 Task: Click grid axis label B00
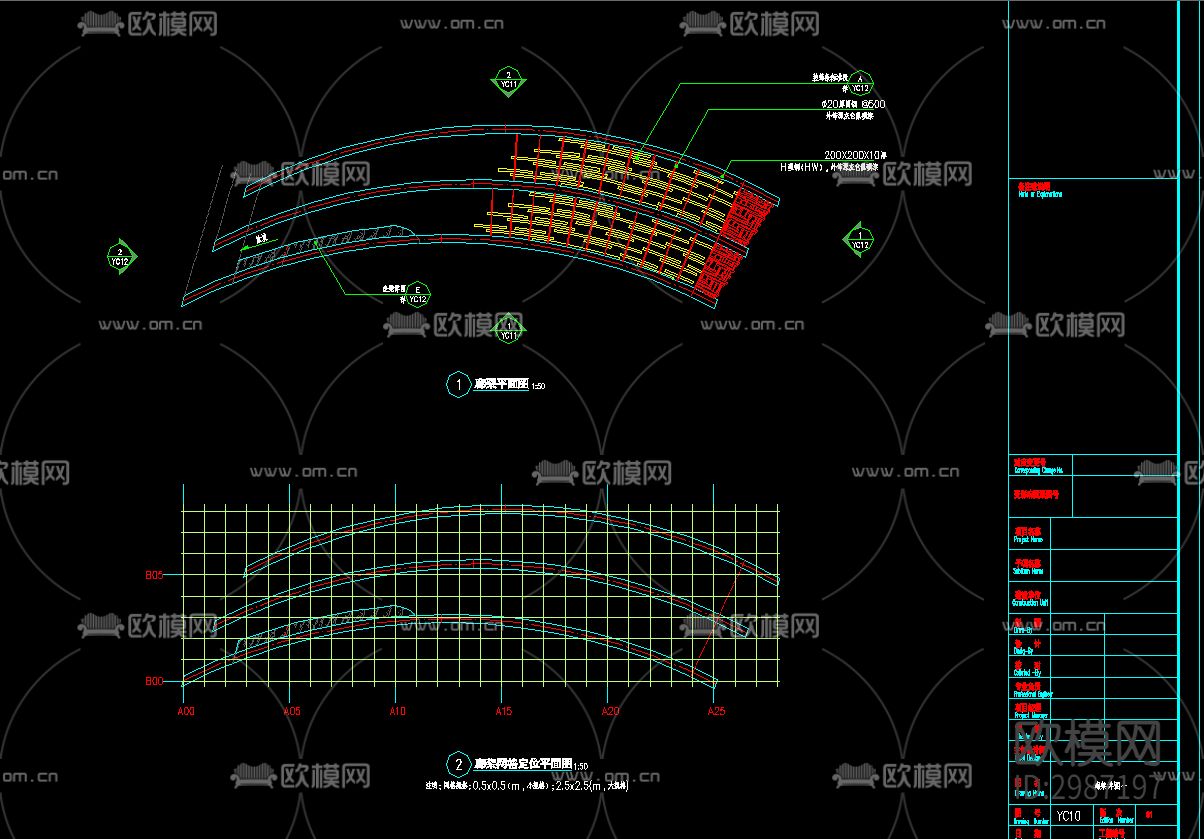point(154,682)
